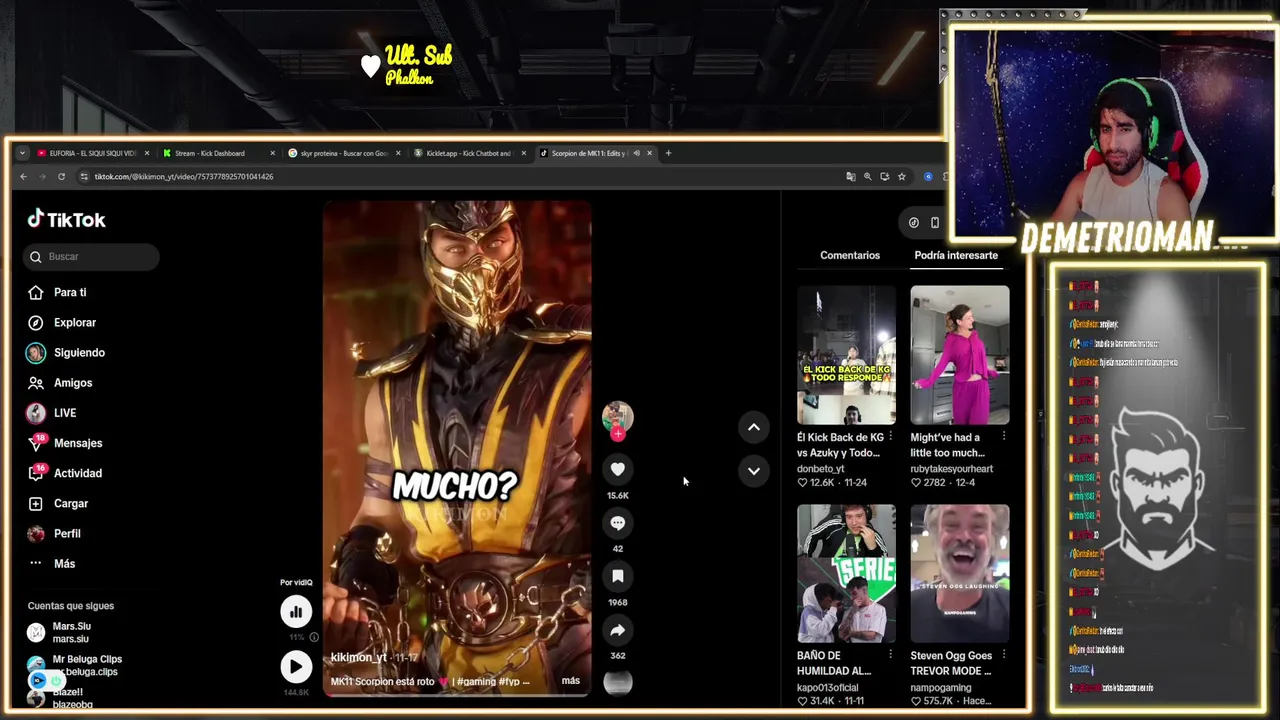Image resolution: width=1280 pixels, height=720 pixels.
Task: Click the TikTok coin icon in top pill
Action: click(913, 223)
